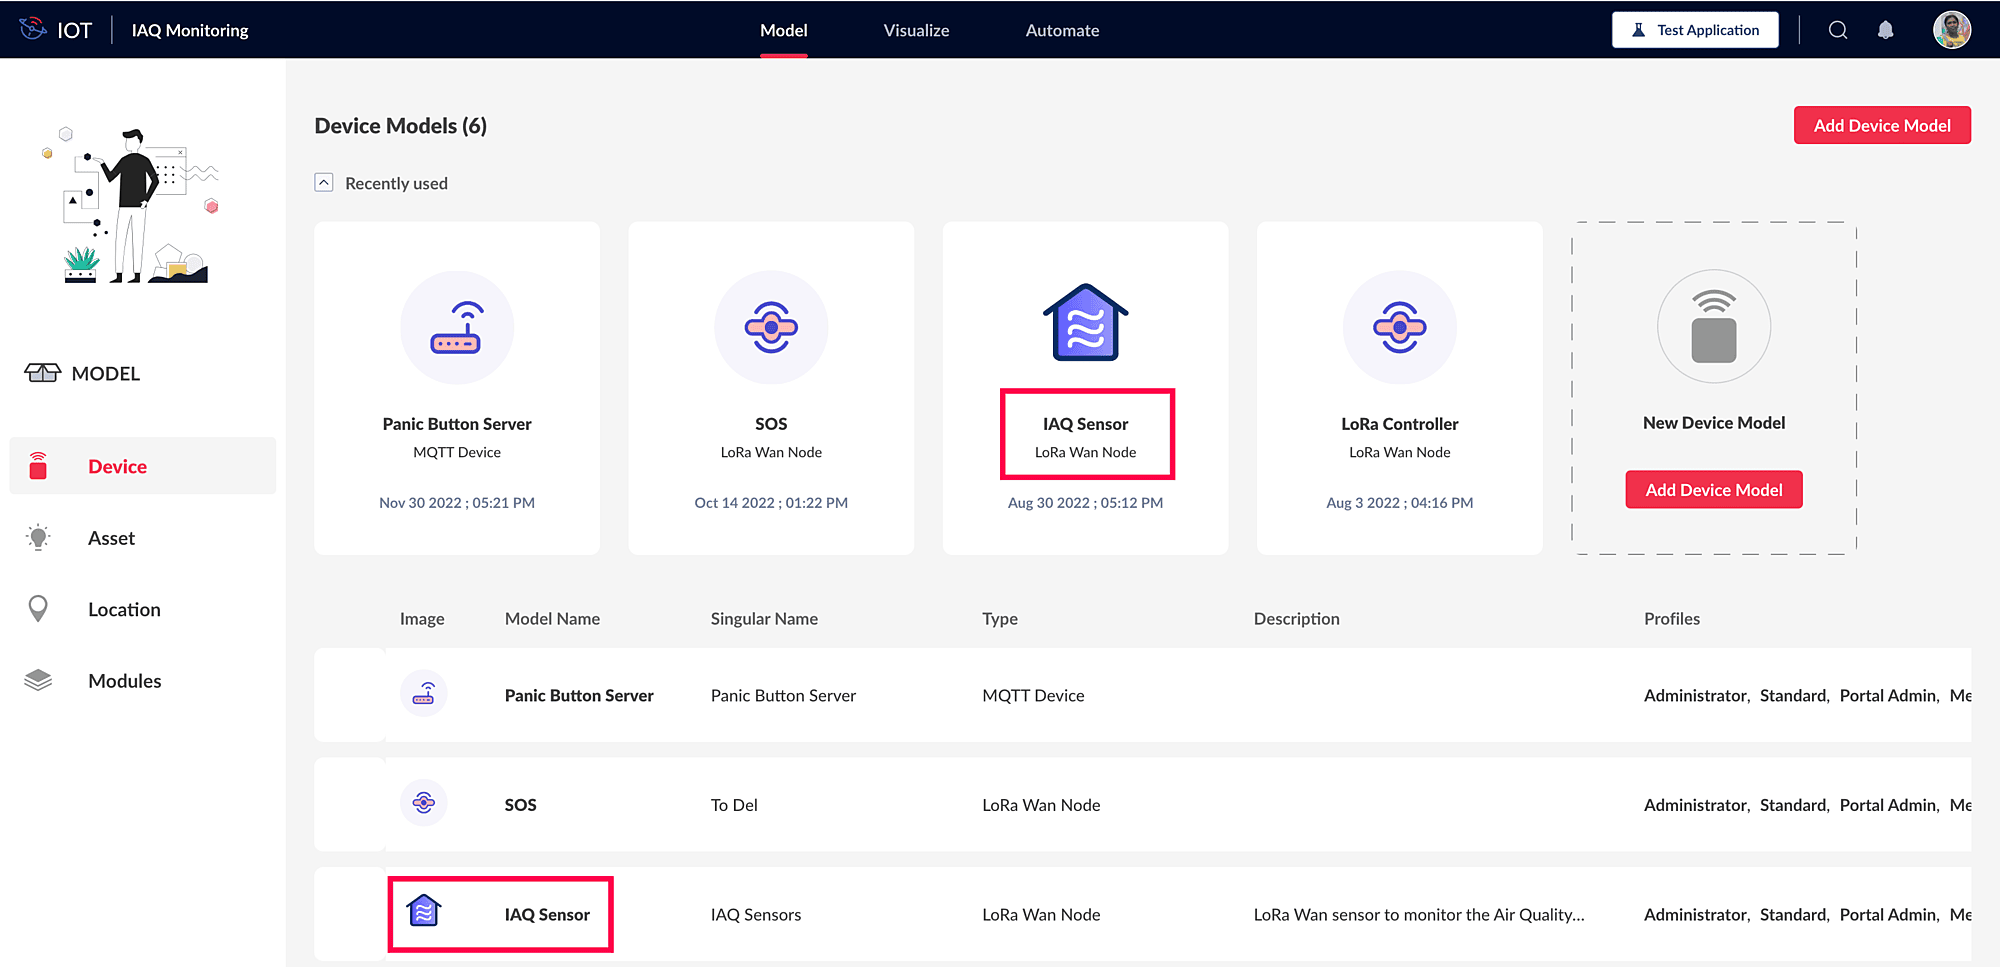The height and width of the screenshot is (967, 2000).
Task: Switch to the Automate tab
Action: 1062,30
